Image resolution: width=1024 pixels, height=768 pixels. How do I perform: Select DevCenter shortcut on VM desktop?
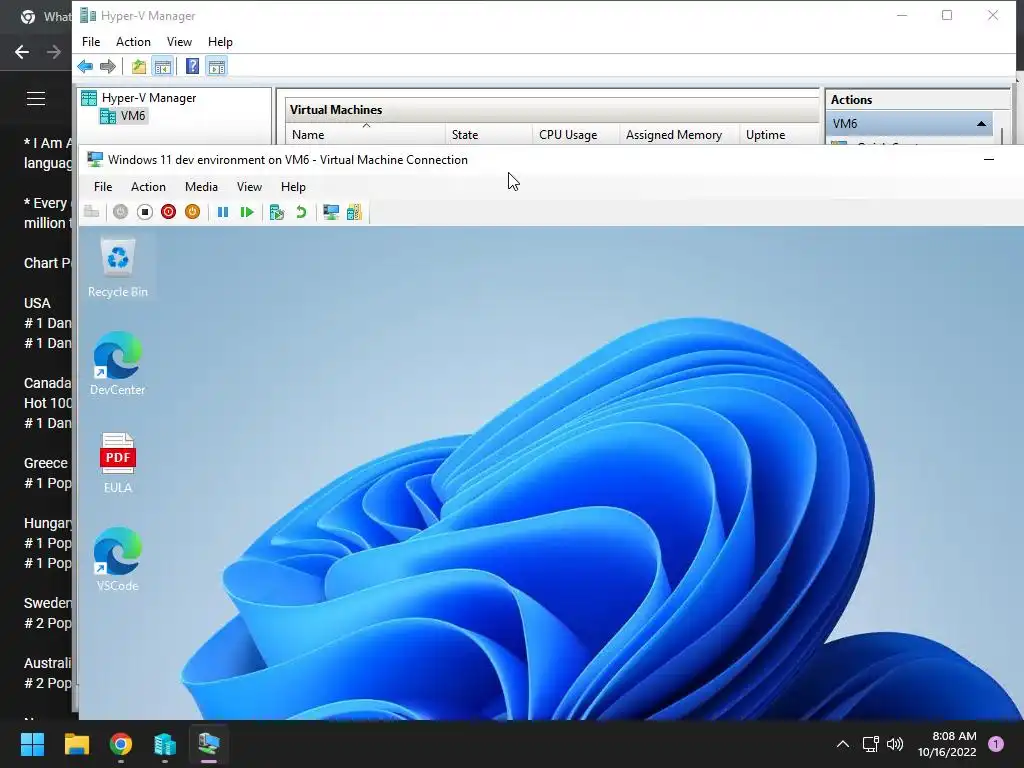click(x=118, y=364)
